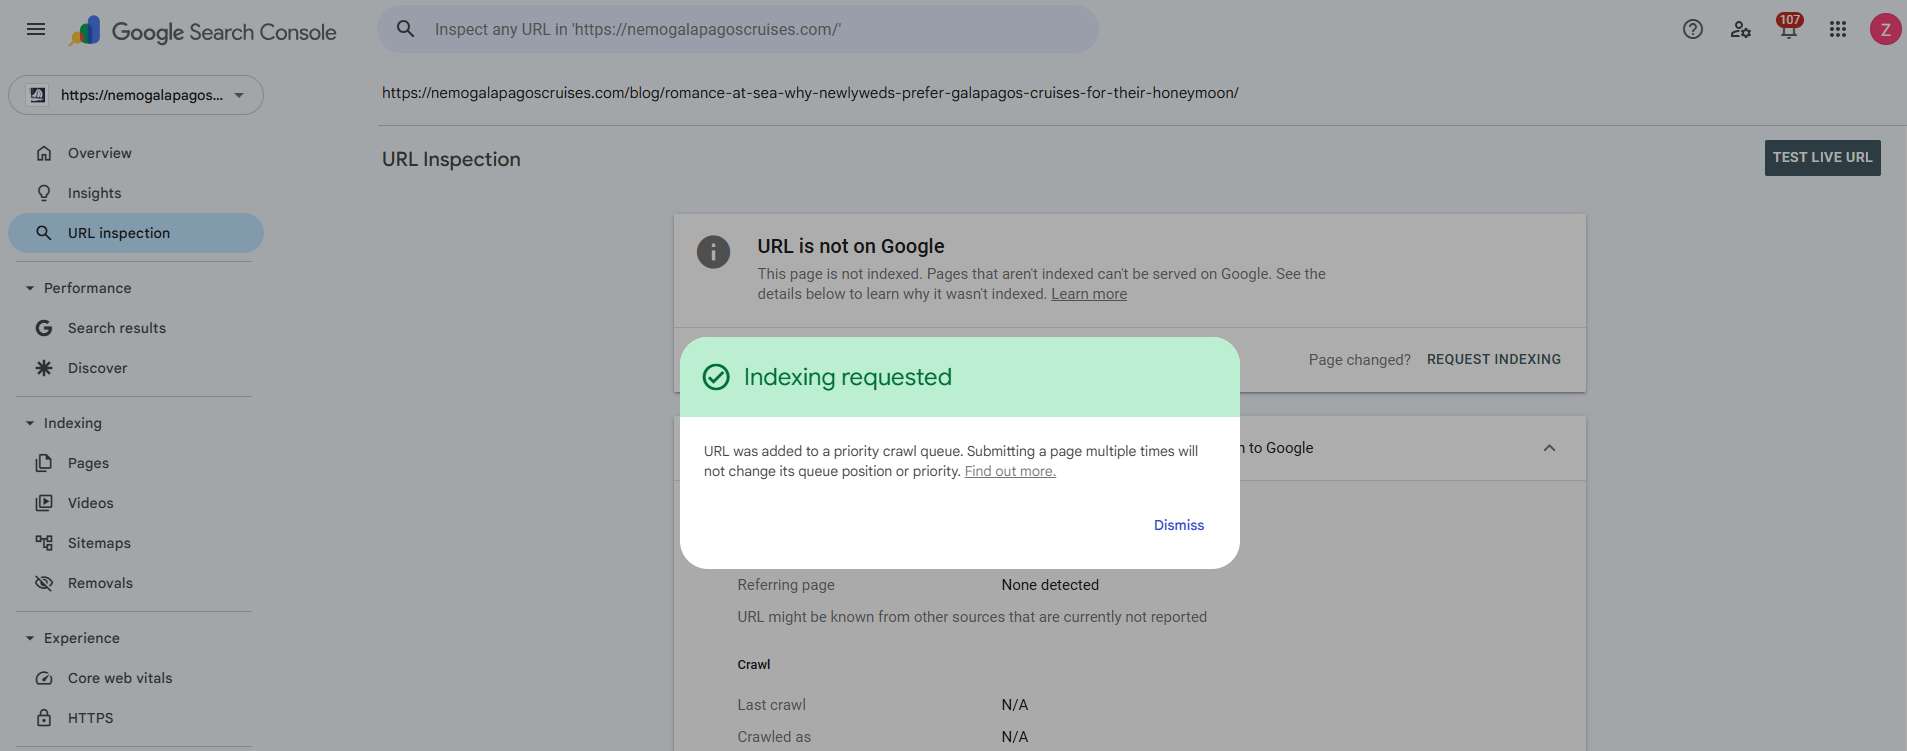Screen dimensions: 1907x751
Task: Click the search magnifier icon in URL bar
Action: pyautogui.click(x=405, y=29)
